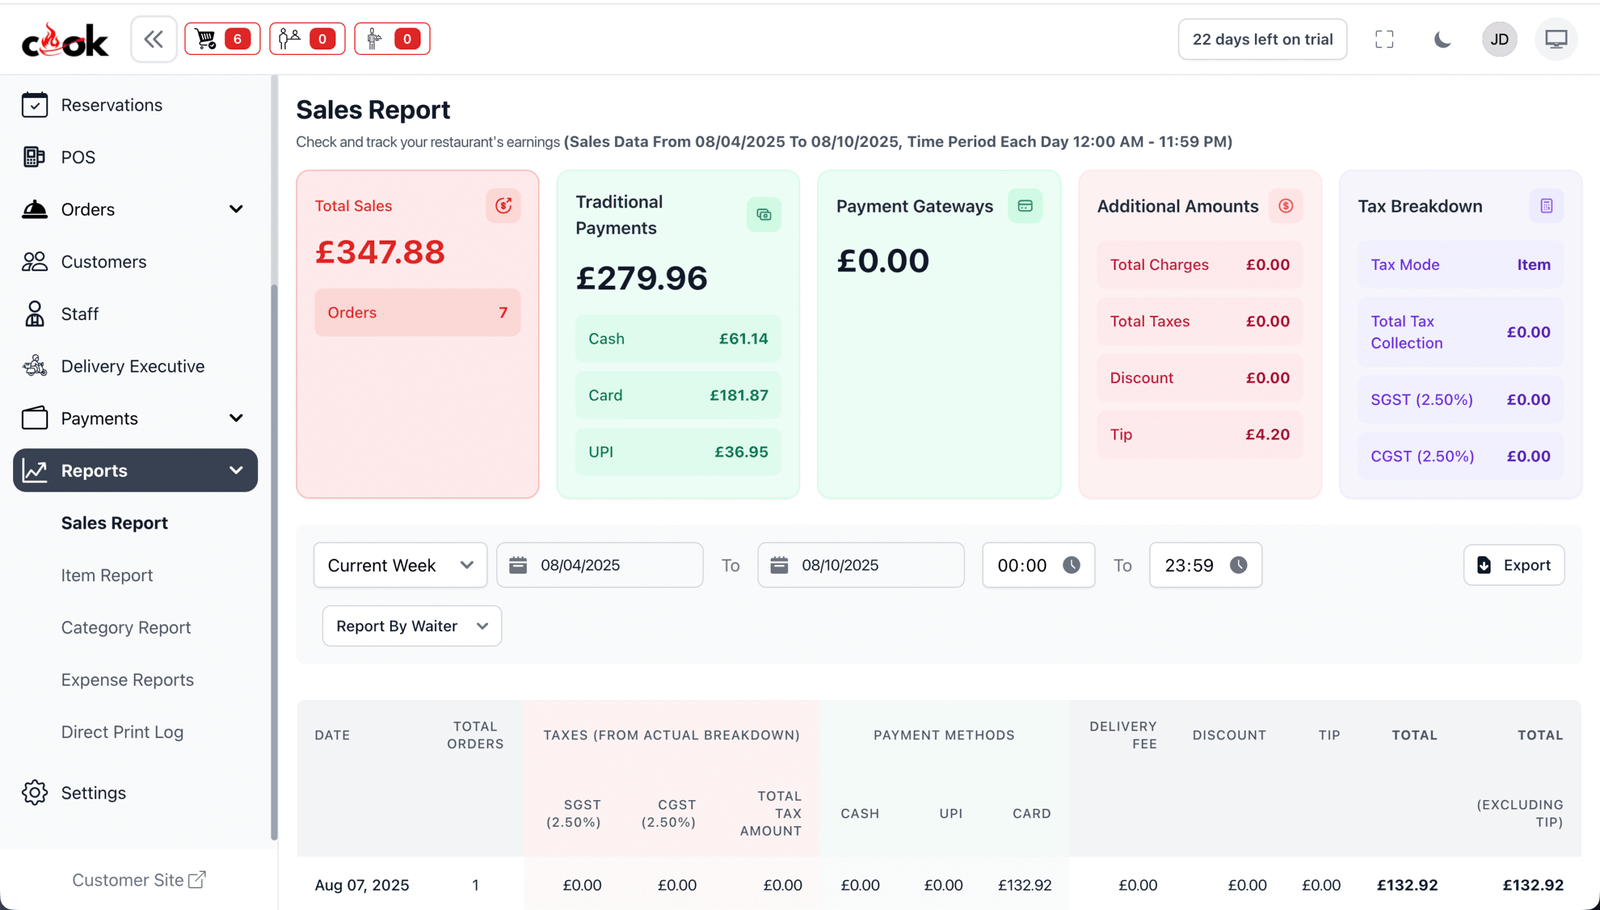Screen dimensions: 1600x910
Task: Open the Customer Site link
Action: tap(138, 880)
